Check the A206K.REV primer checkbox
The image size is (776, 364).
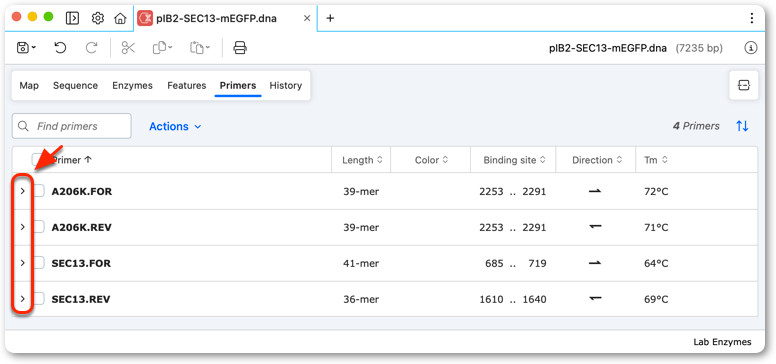[x=39, y=227]
